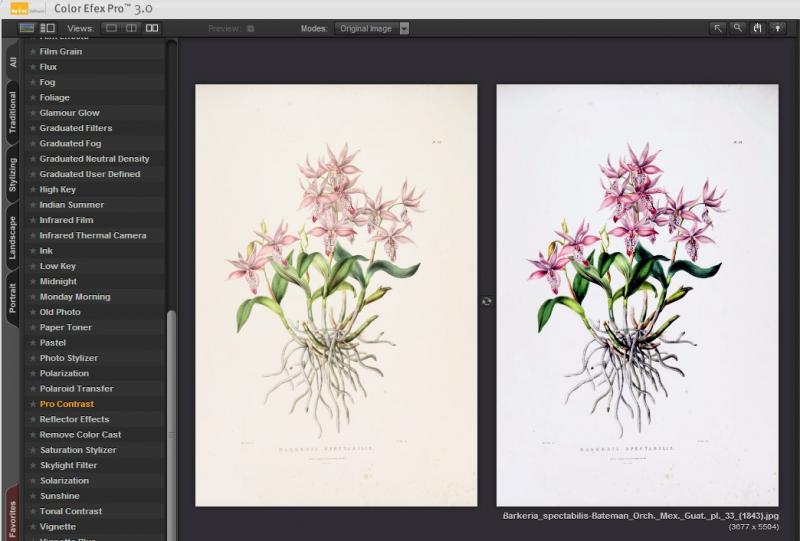800x541 pixels.
Task: Toggle favorite star for Film Grain
Action: pyautogui.click(x=33, y=51)
